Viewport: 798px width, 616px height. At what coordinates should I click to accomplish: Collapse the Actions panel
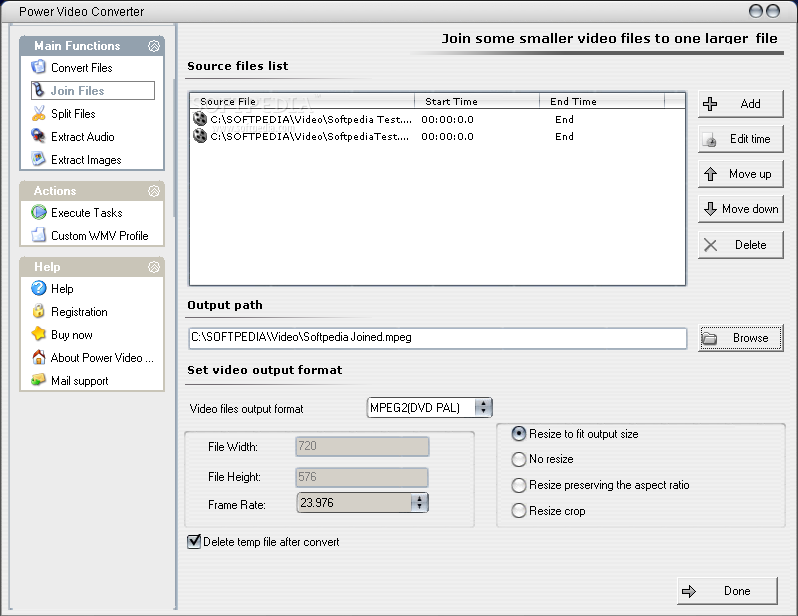click(x=154, y=191)
